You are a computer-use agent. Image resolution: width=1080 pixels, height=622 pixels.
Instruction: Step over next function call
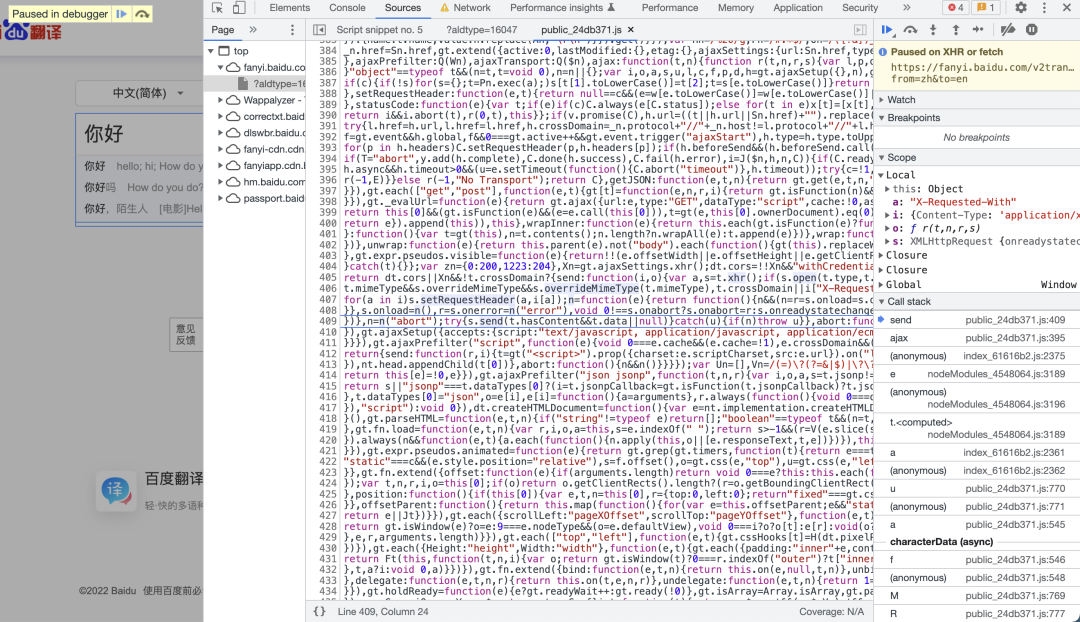911,30
